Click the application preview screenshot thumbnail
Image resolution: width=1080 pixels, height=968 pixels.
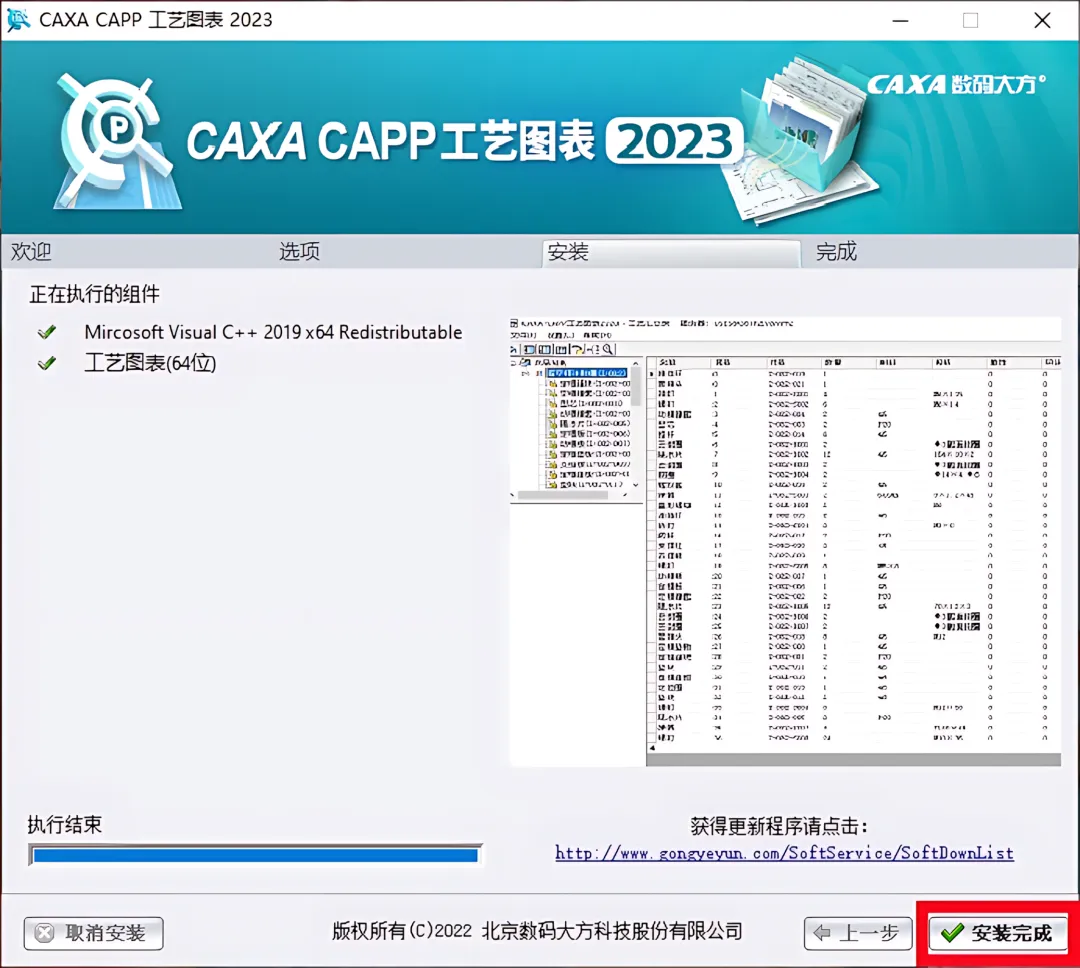point(785,542)
